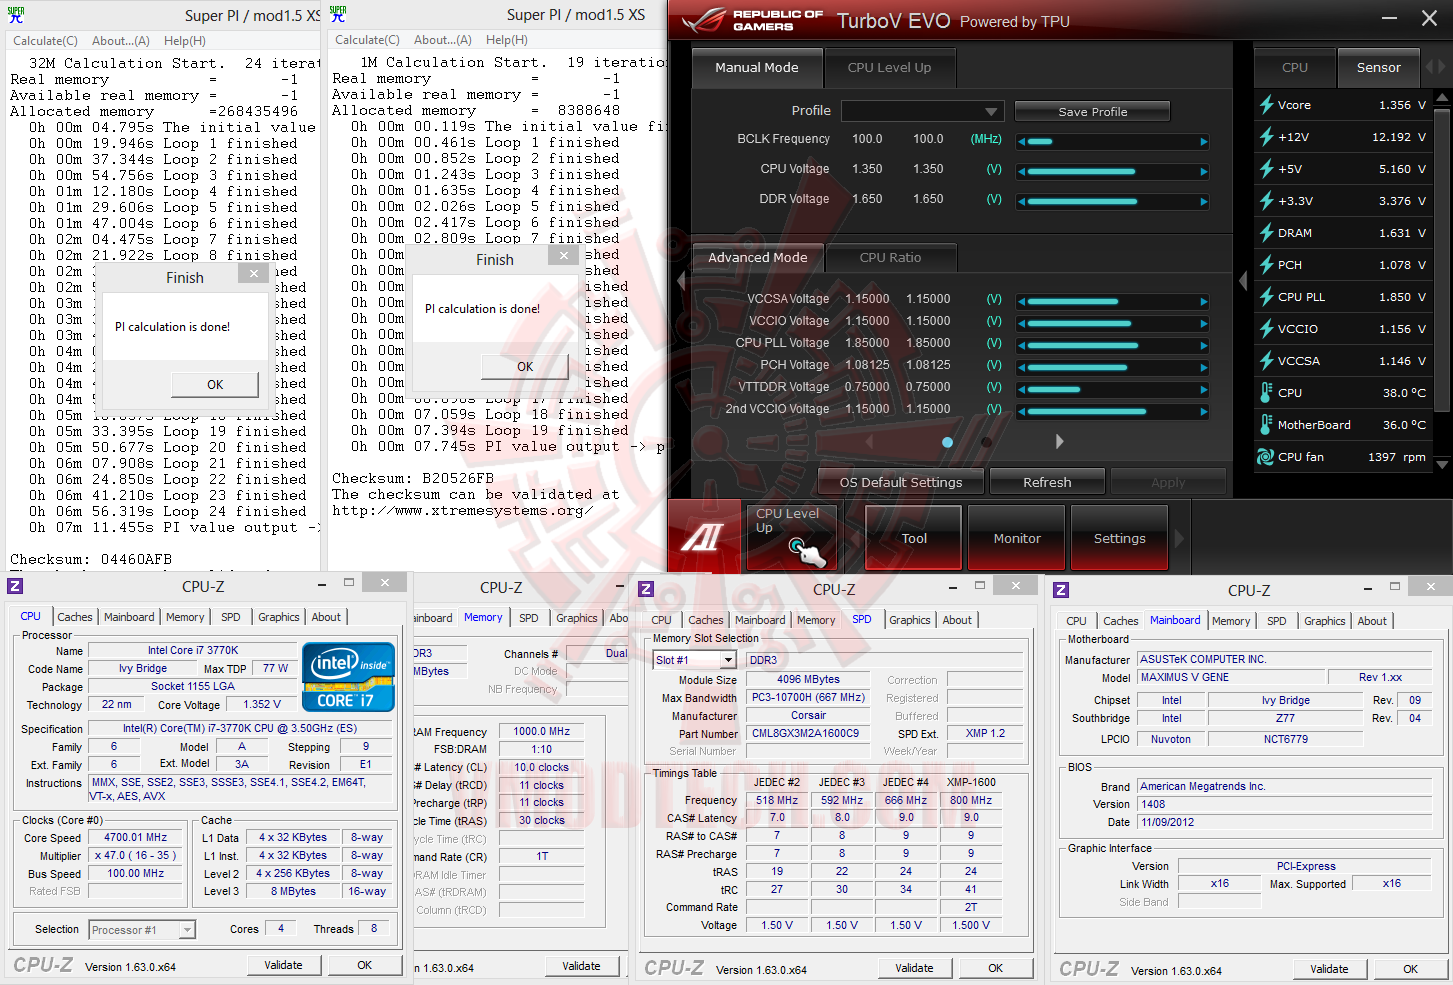This screenshot has height=985, width=1453.
Task: Open the Graphics tab in the CPU-Z Mainboard window
Action: point(1324,621)
